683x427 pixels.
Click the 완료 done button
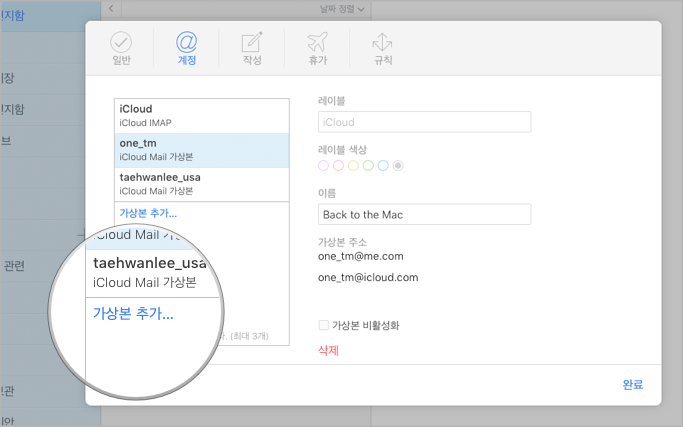coord(632,384)
